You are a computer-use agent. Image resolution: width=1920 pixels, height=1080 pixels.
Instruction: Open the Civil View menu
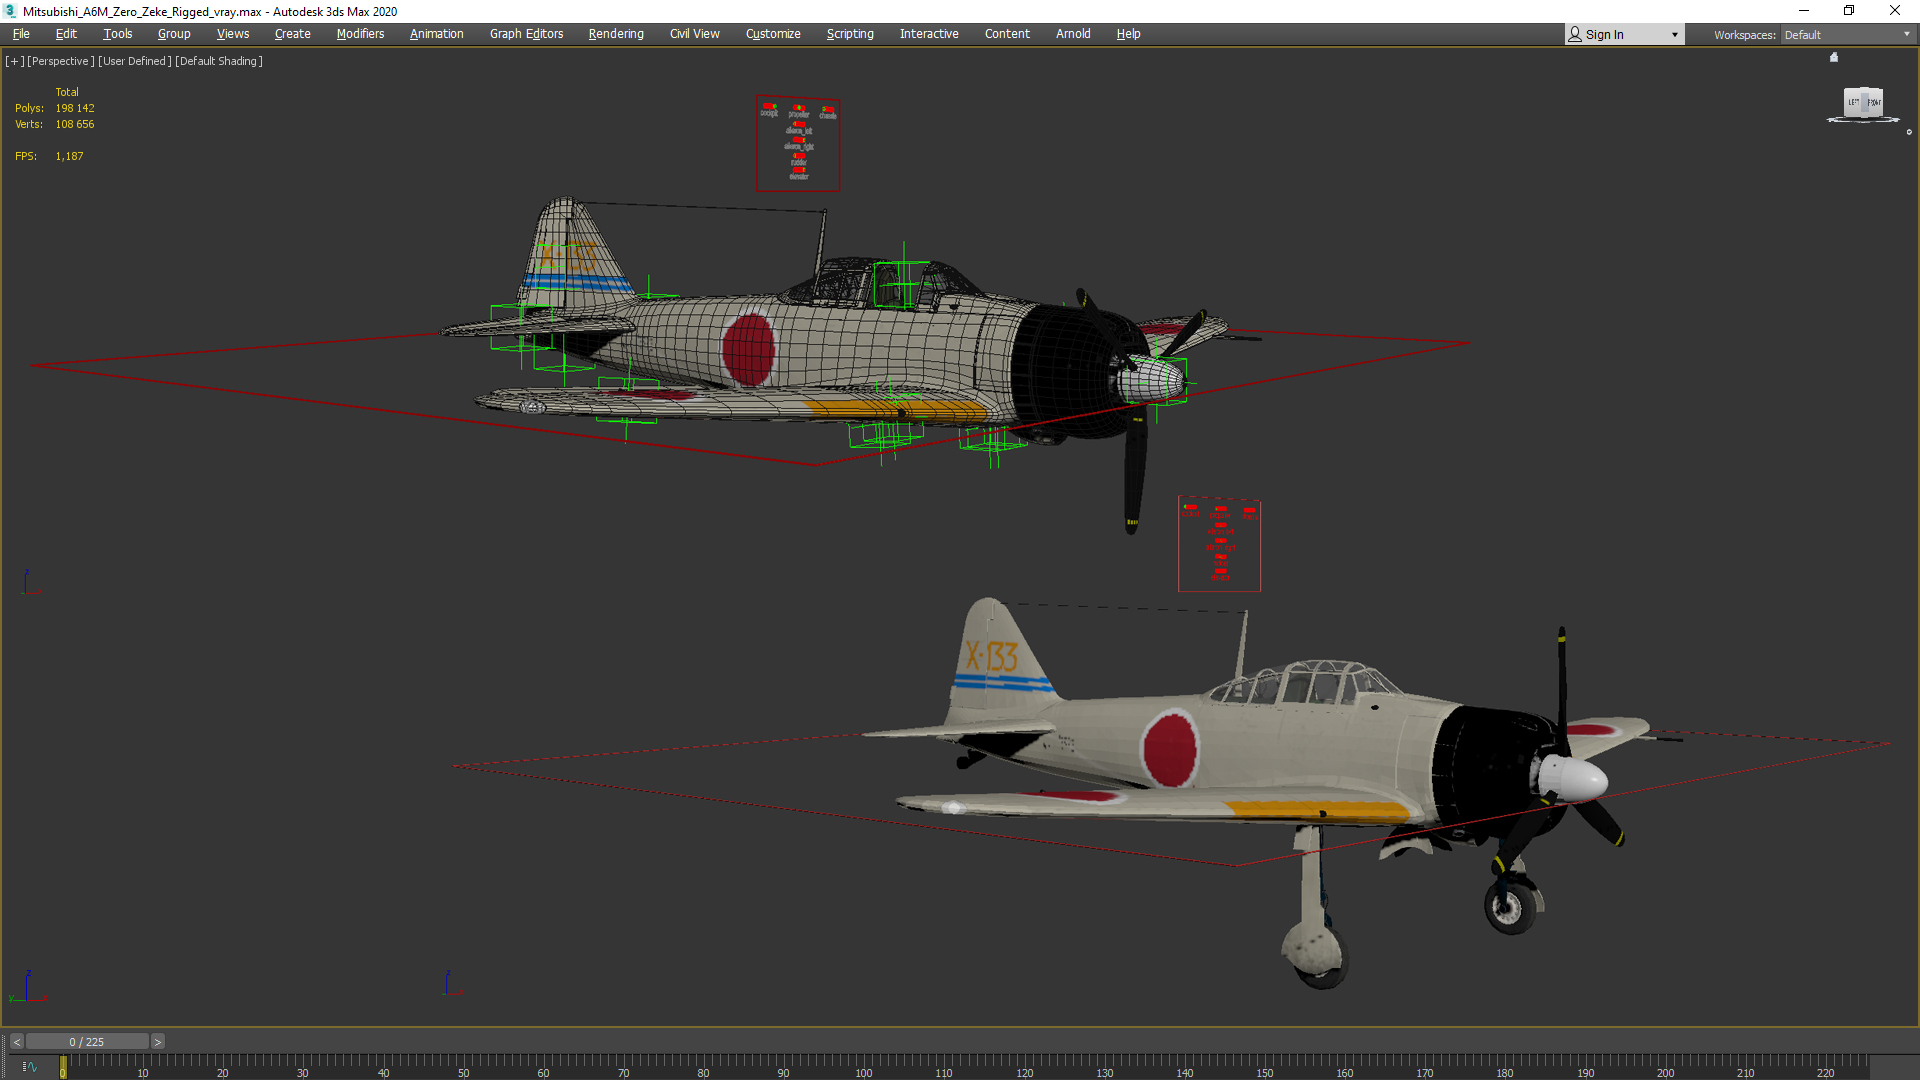[x=694, y=34]
